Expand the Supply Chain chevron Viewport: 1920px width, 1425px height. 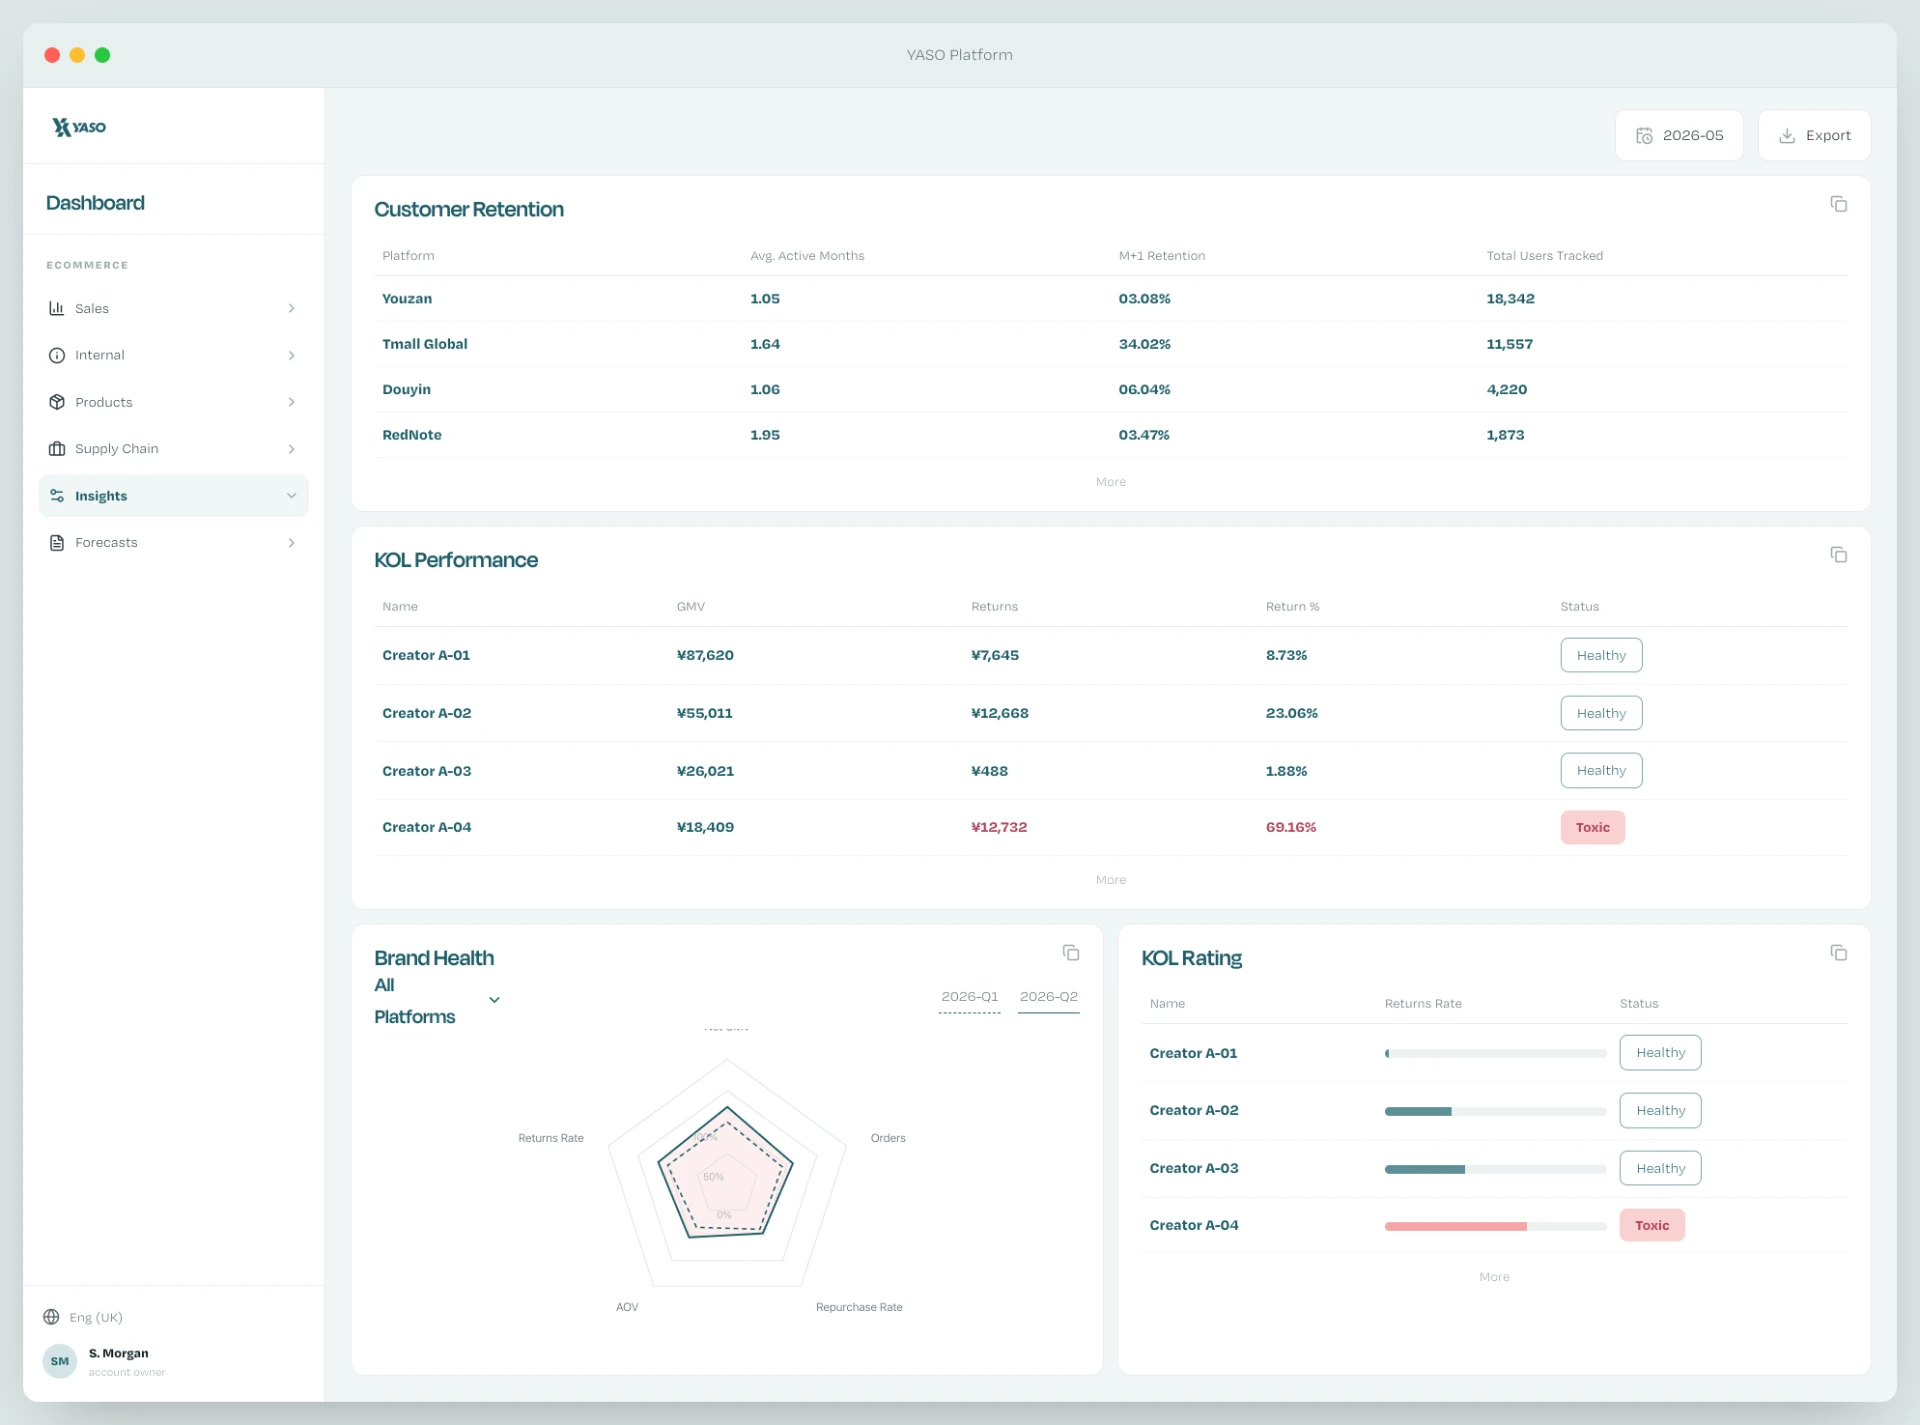(291, 449)
